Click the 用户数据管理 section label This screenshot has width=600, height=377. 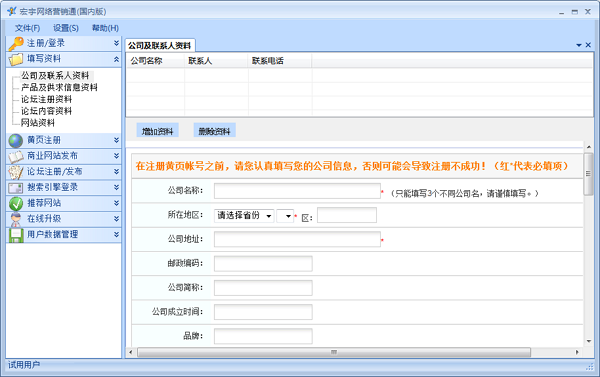tap(52, 234)
